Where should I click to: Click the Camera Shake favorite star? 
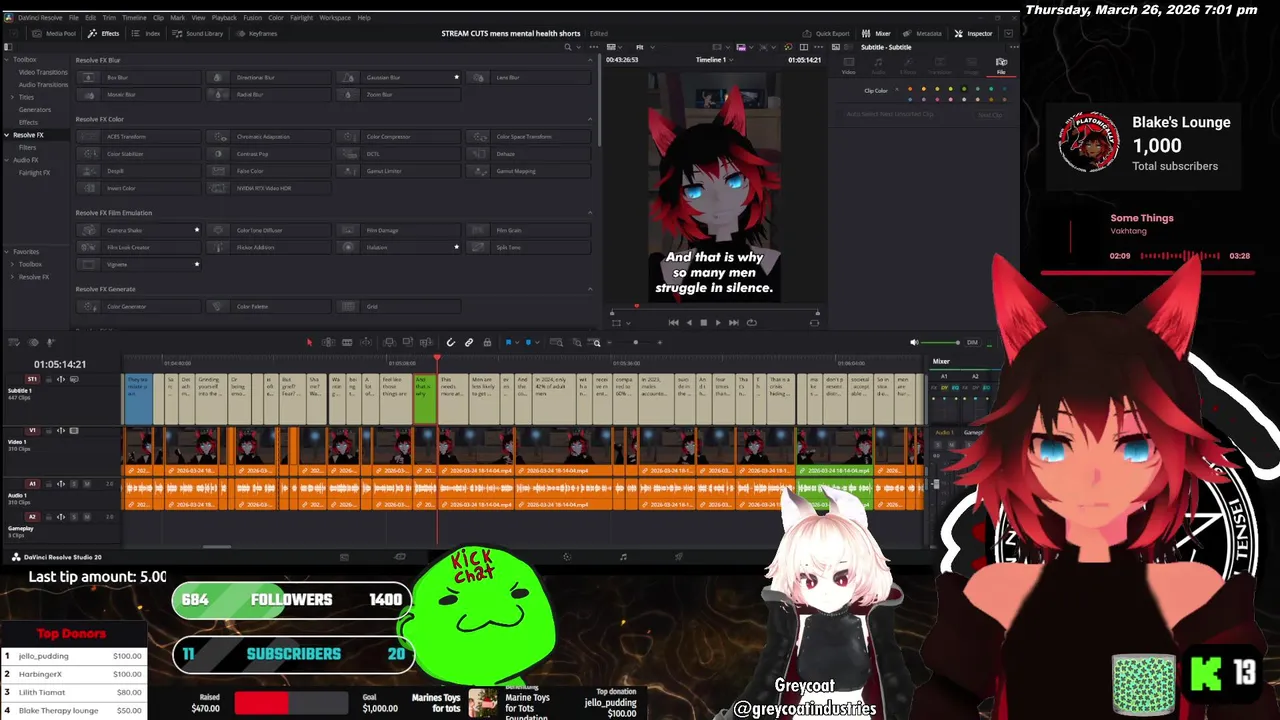197,230
